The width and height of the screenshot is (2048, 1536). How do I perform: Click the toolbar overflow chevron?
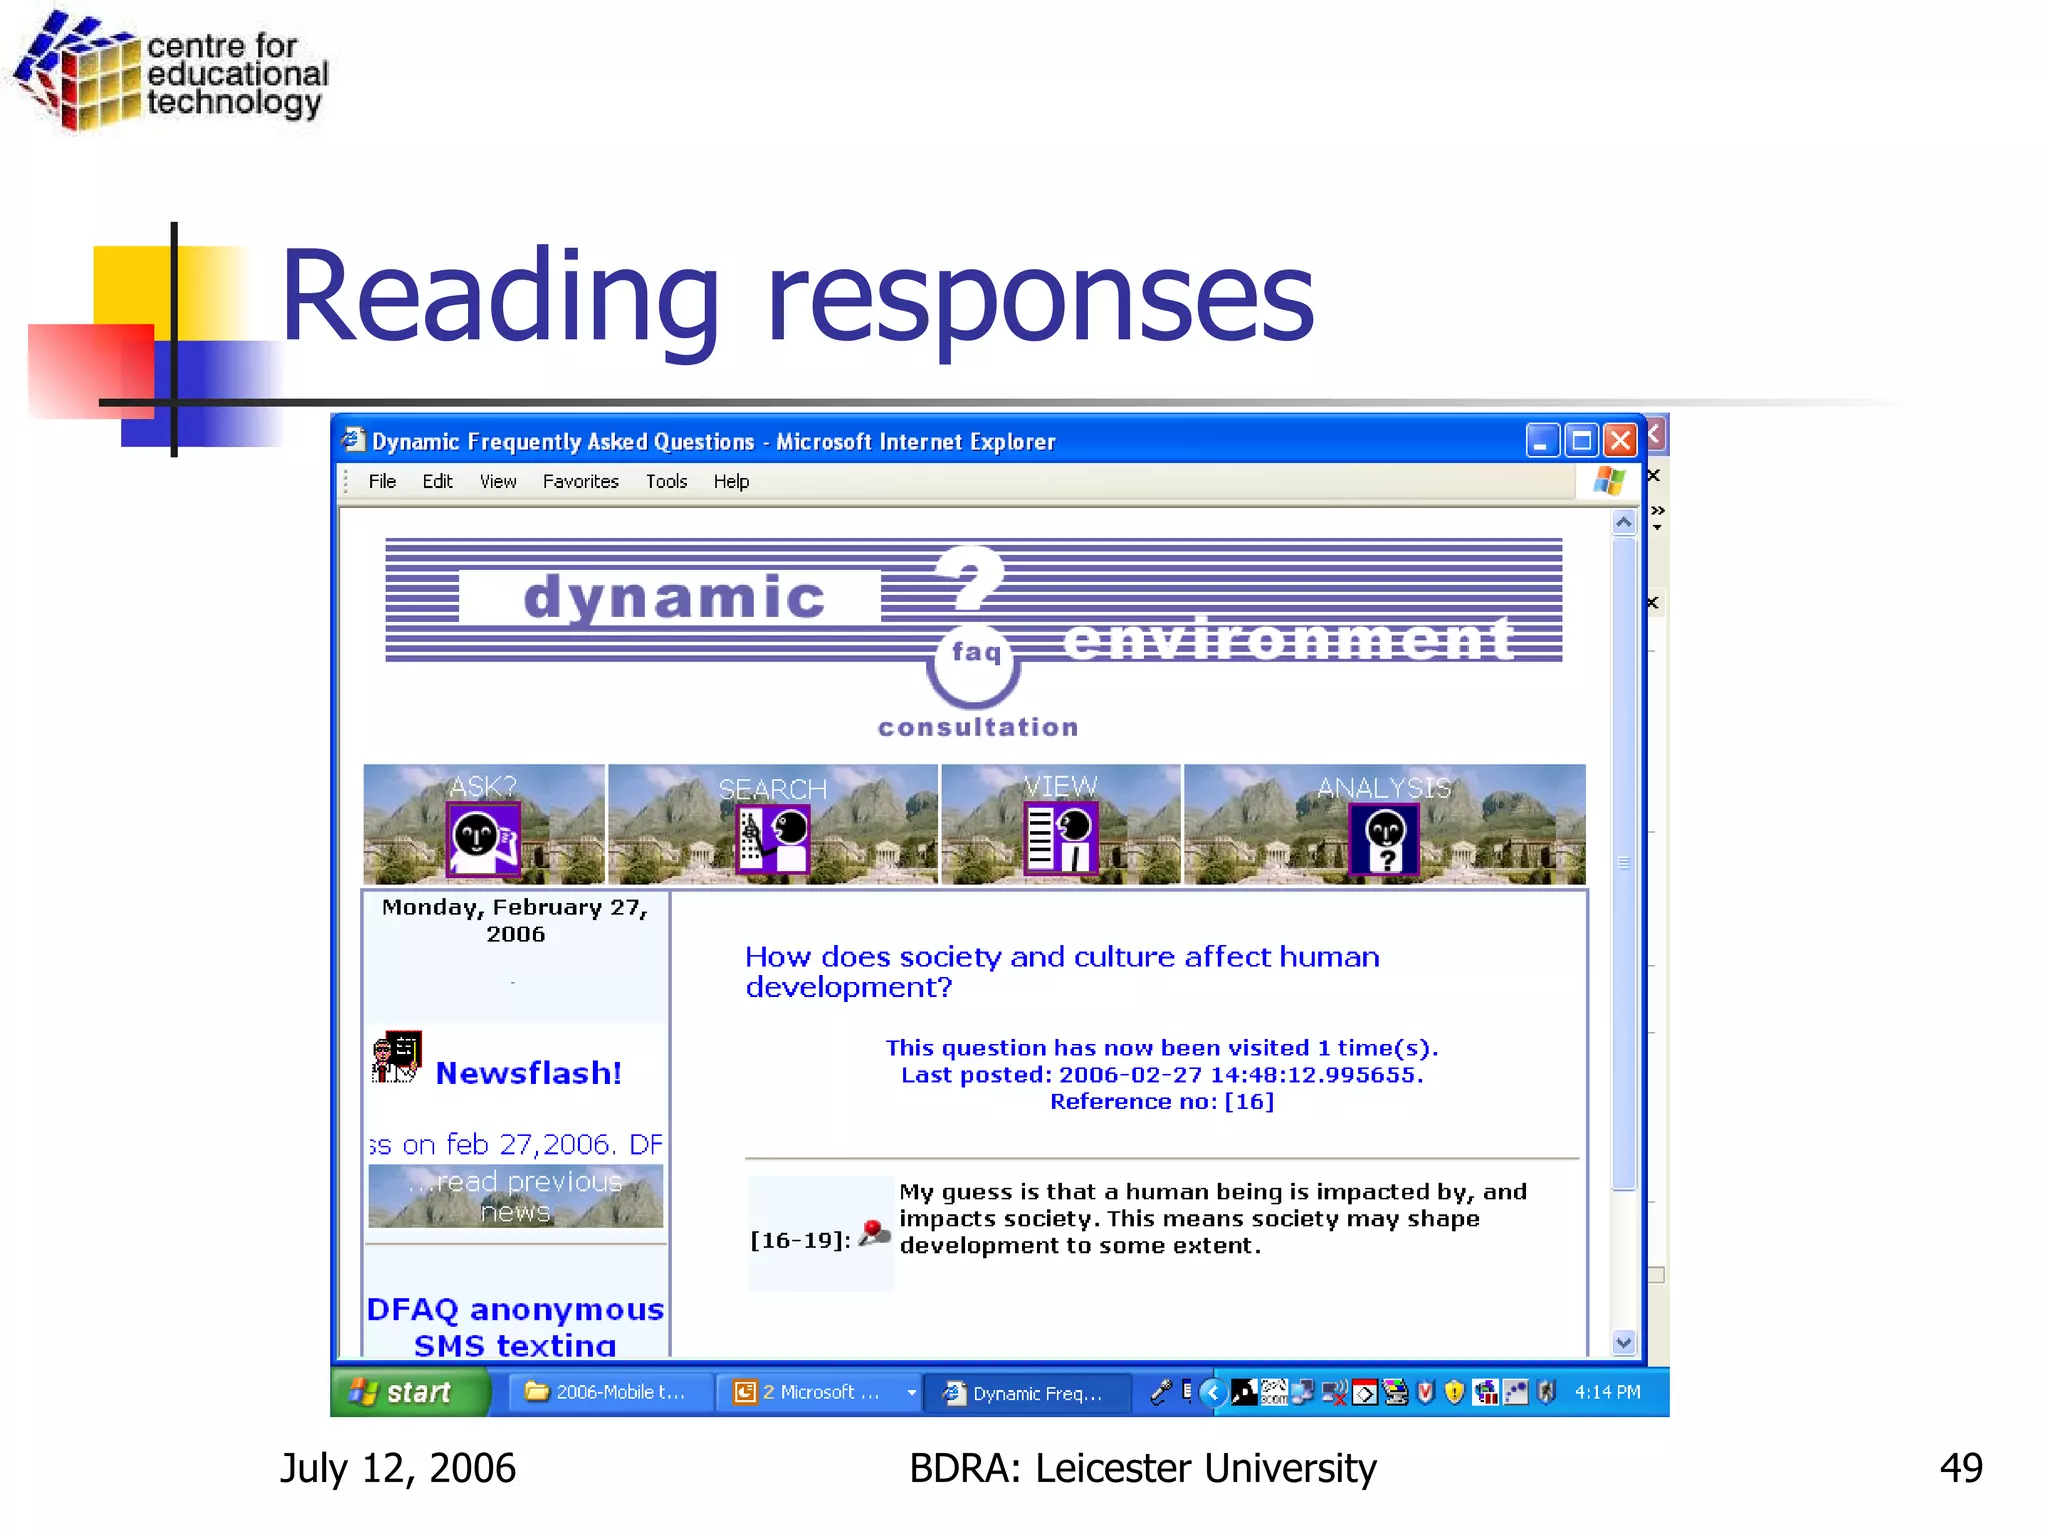pos(1657,512)
